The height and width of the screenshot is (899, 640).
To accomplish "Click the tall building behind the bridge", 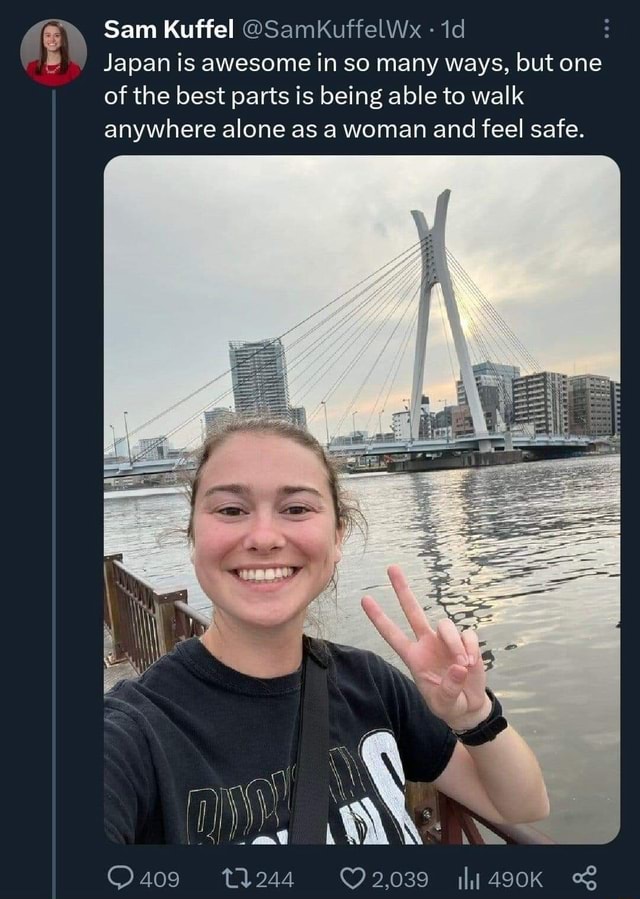I will coord(258,378).
